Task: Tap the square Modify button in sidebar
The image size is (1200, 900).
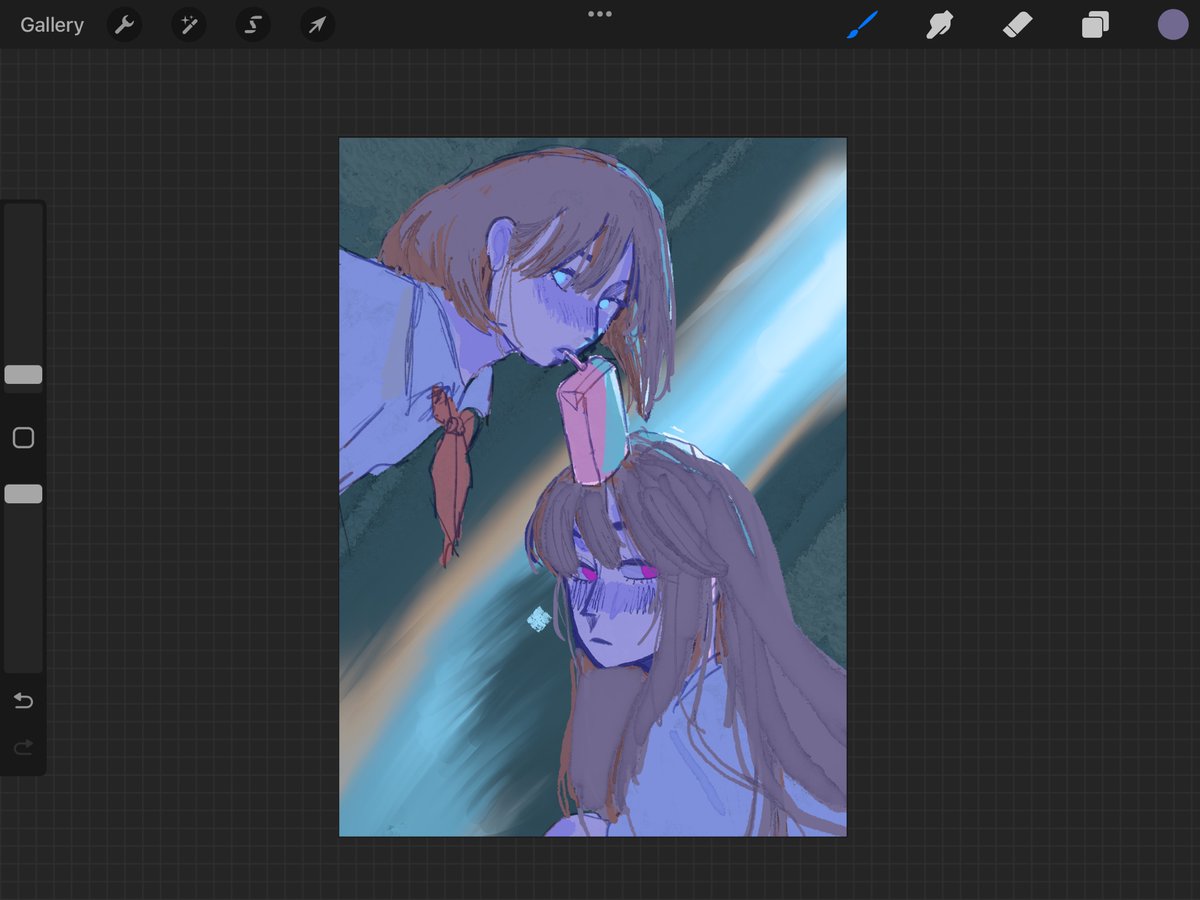Action: pos(23,438)
